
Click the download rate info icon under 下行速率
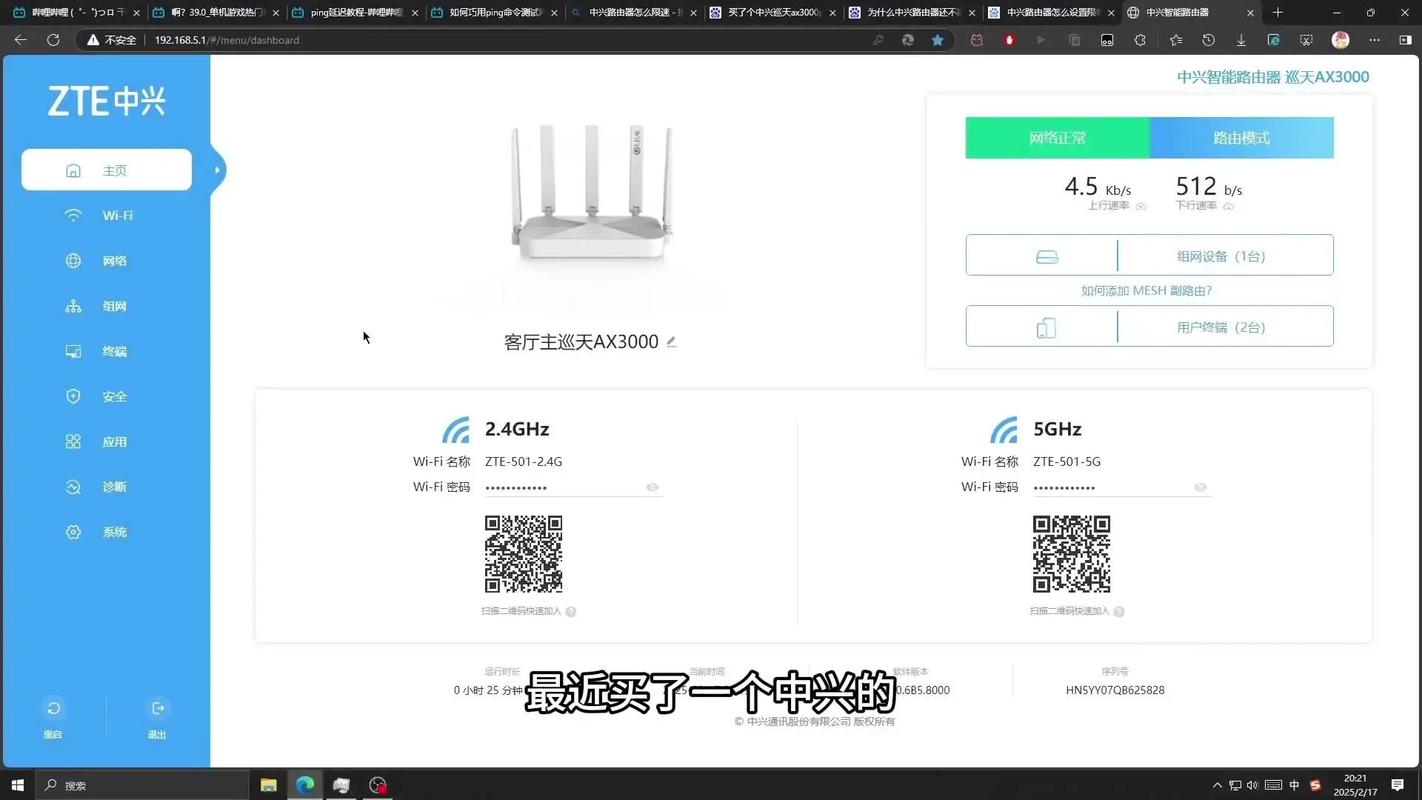(1229, 206)
